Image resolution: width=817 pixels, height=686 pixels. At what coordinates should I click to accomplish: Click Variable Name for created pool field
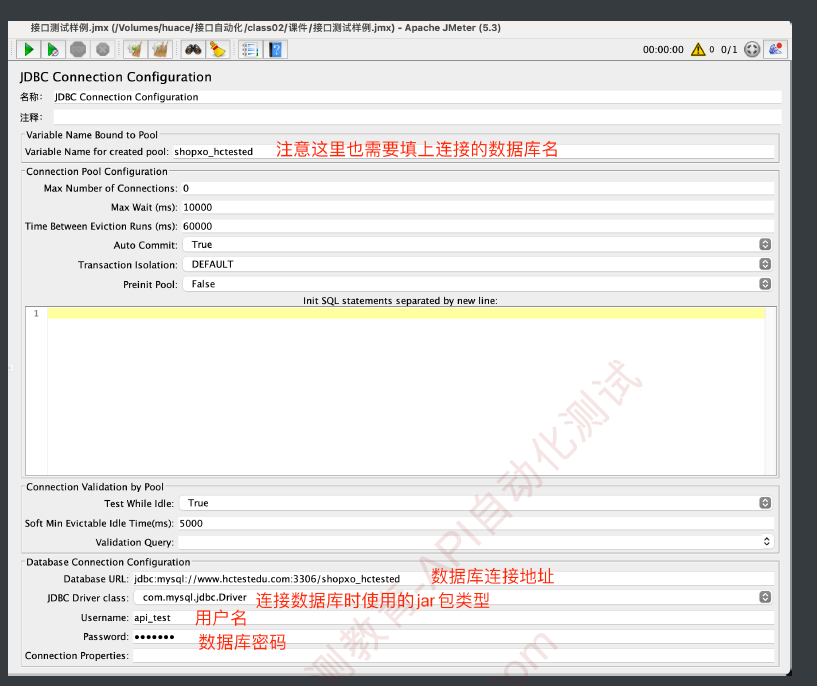[473, 152]
